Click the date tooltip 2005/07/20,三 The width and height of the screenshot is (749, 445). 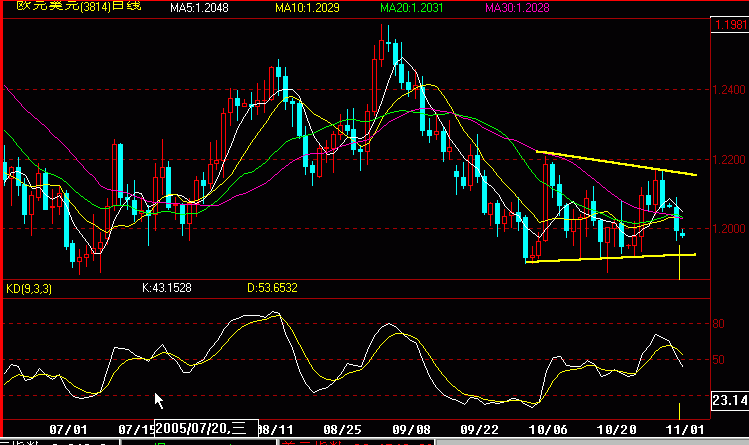[x=206, y=428]
